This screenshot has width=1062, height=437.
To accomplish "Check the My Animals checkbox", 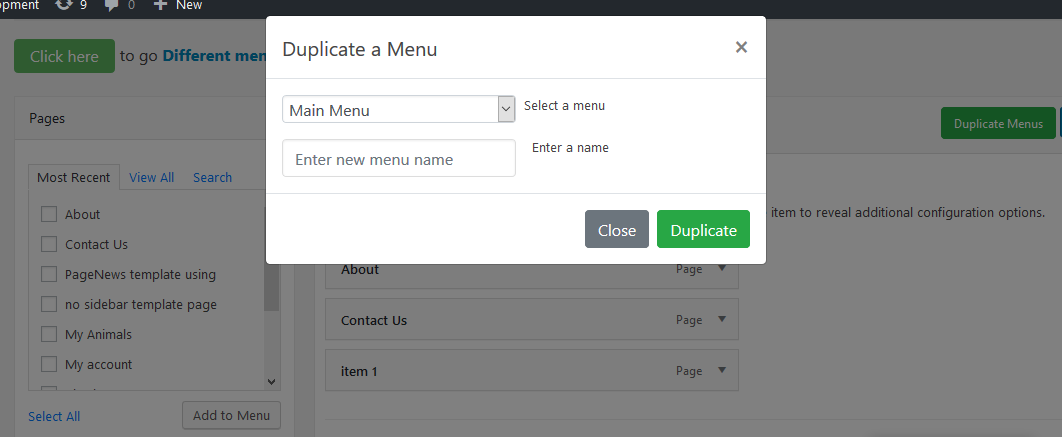I will pos(49,334).
